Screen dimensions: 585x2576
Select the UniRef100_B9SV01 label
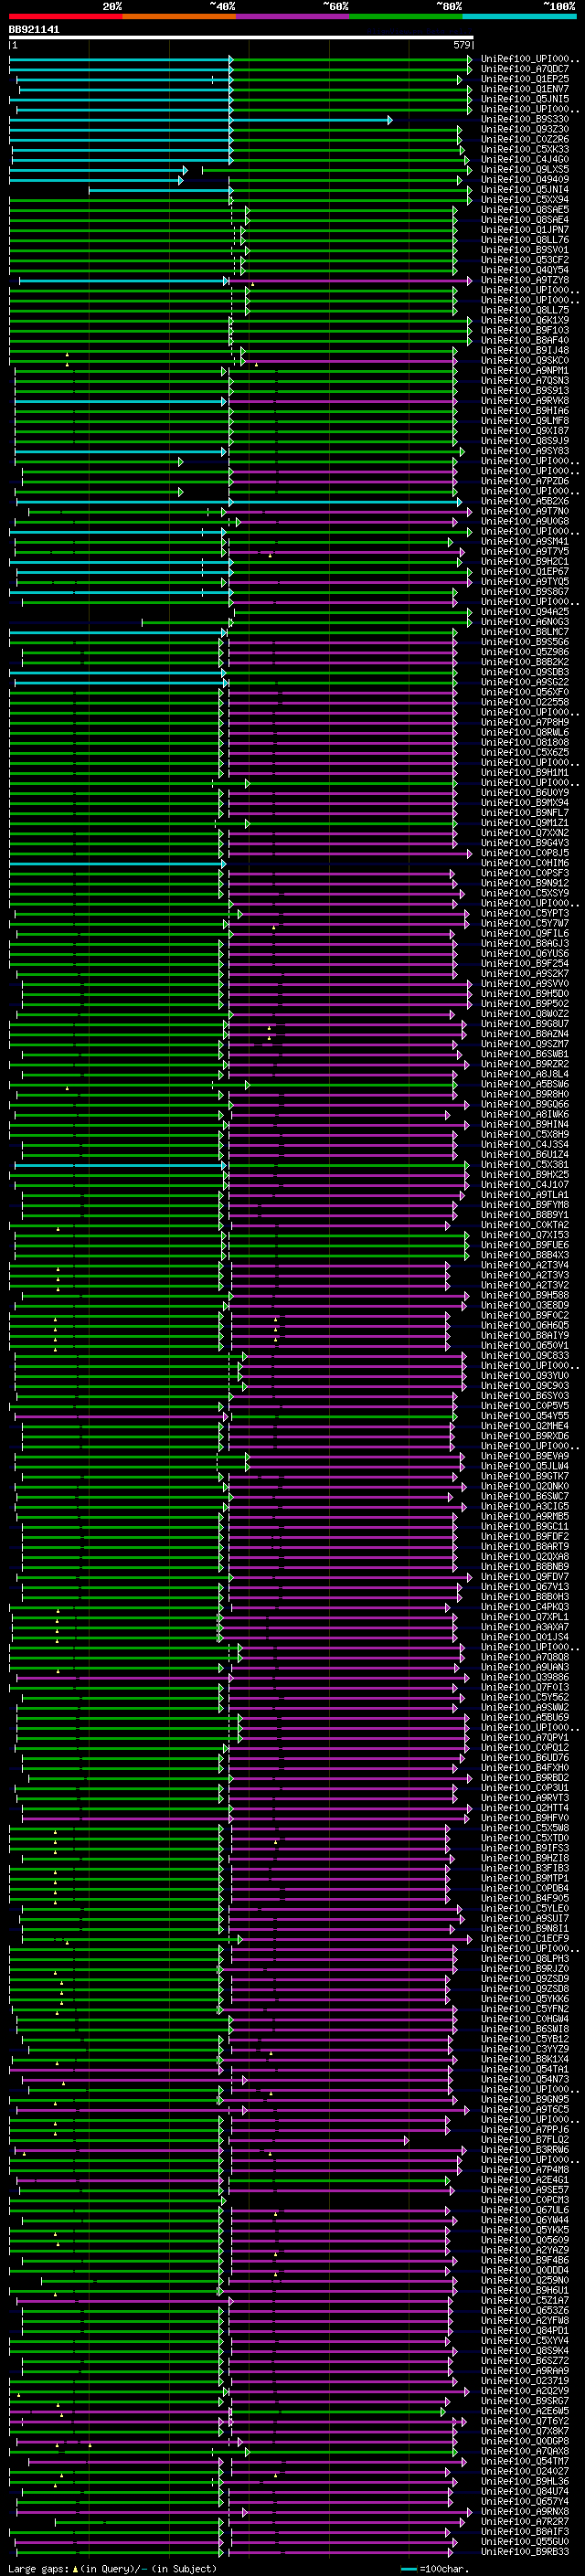tap(525, 250)
